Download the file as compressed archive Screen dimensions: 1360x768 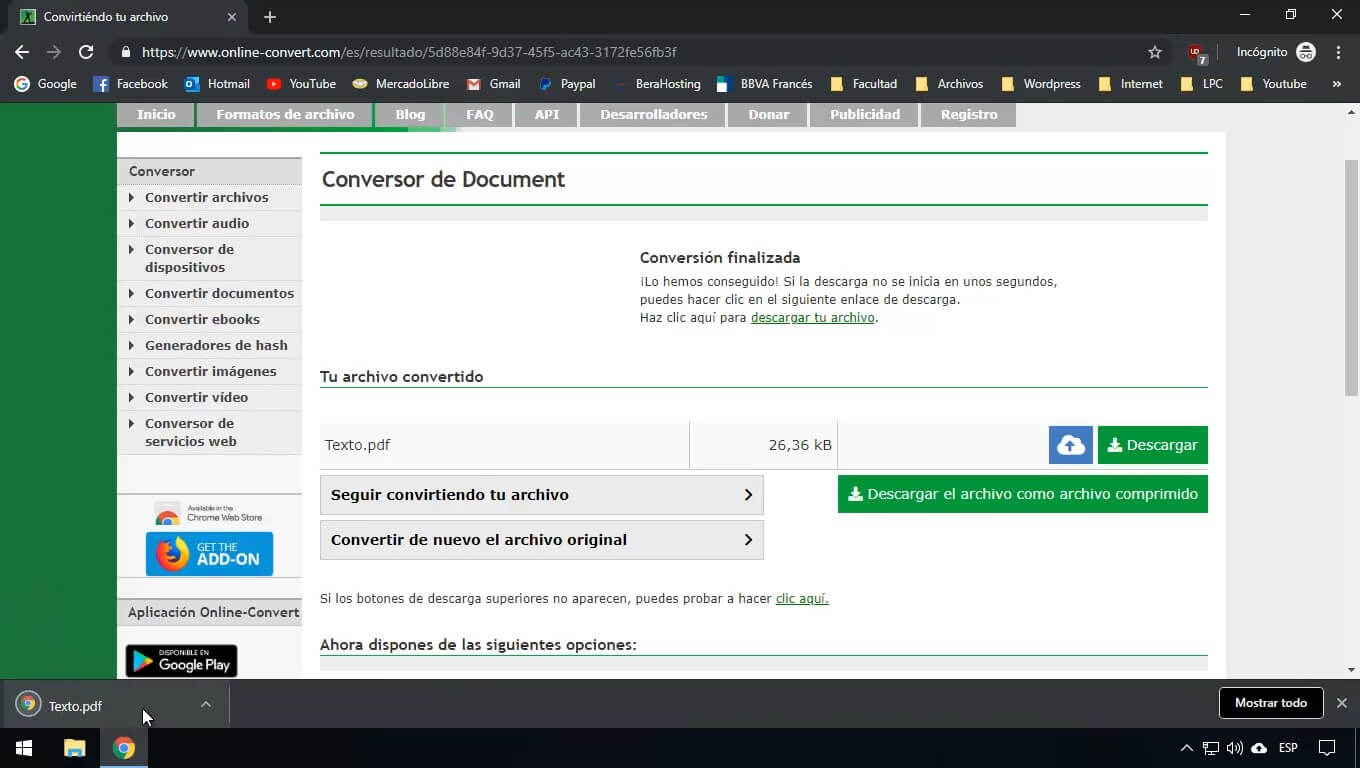point(1022,494)
